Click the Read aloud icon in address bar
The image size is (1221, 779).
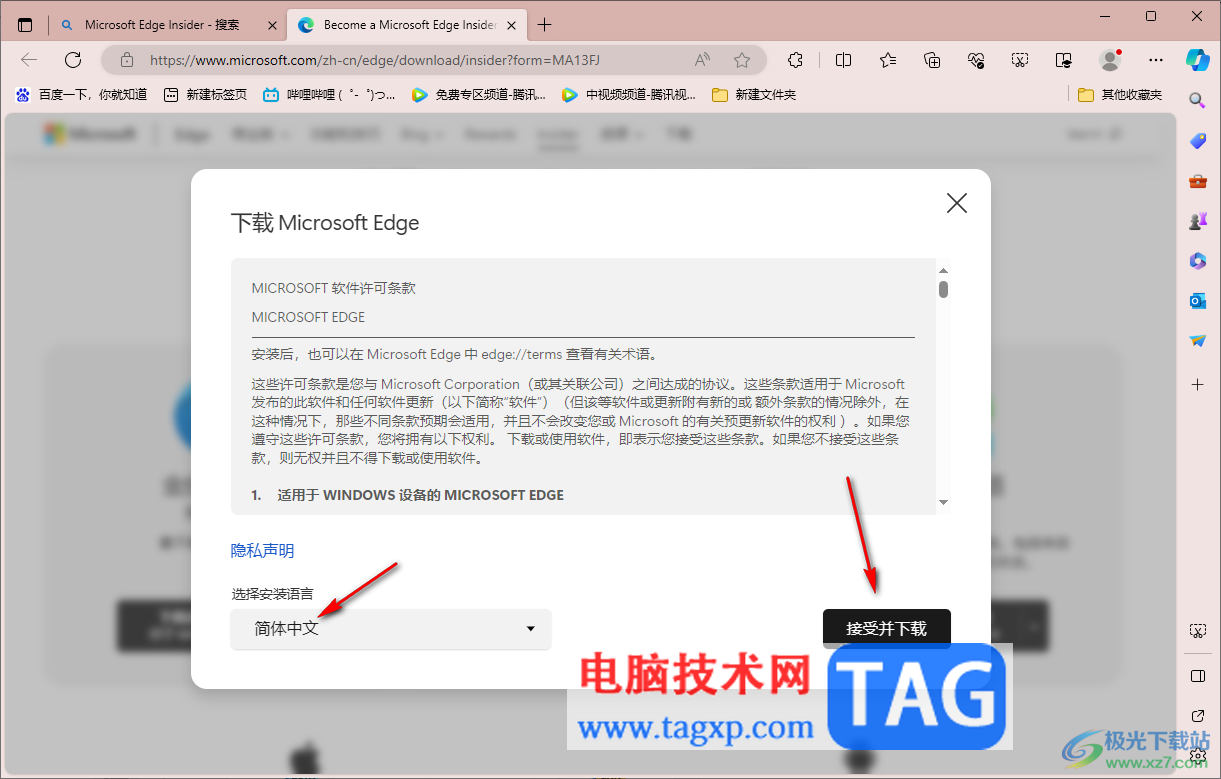pyautogui.click(x=702, y=60)
